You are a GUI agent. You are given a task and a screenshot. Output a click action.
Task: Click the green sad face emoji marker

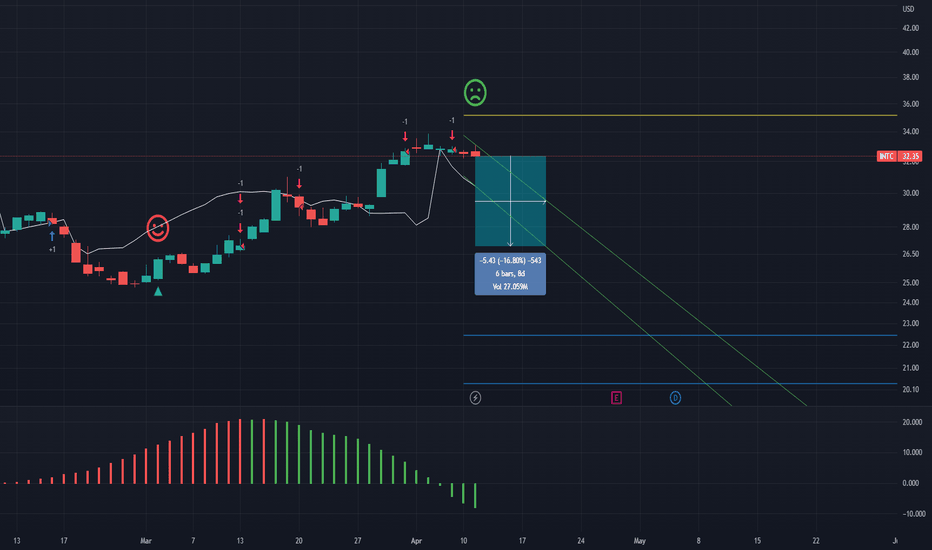(475, 93)
